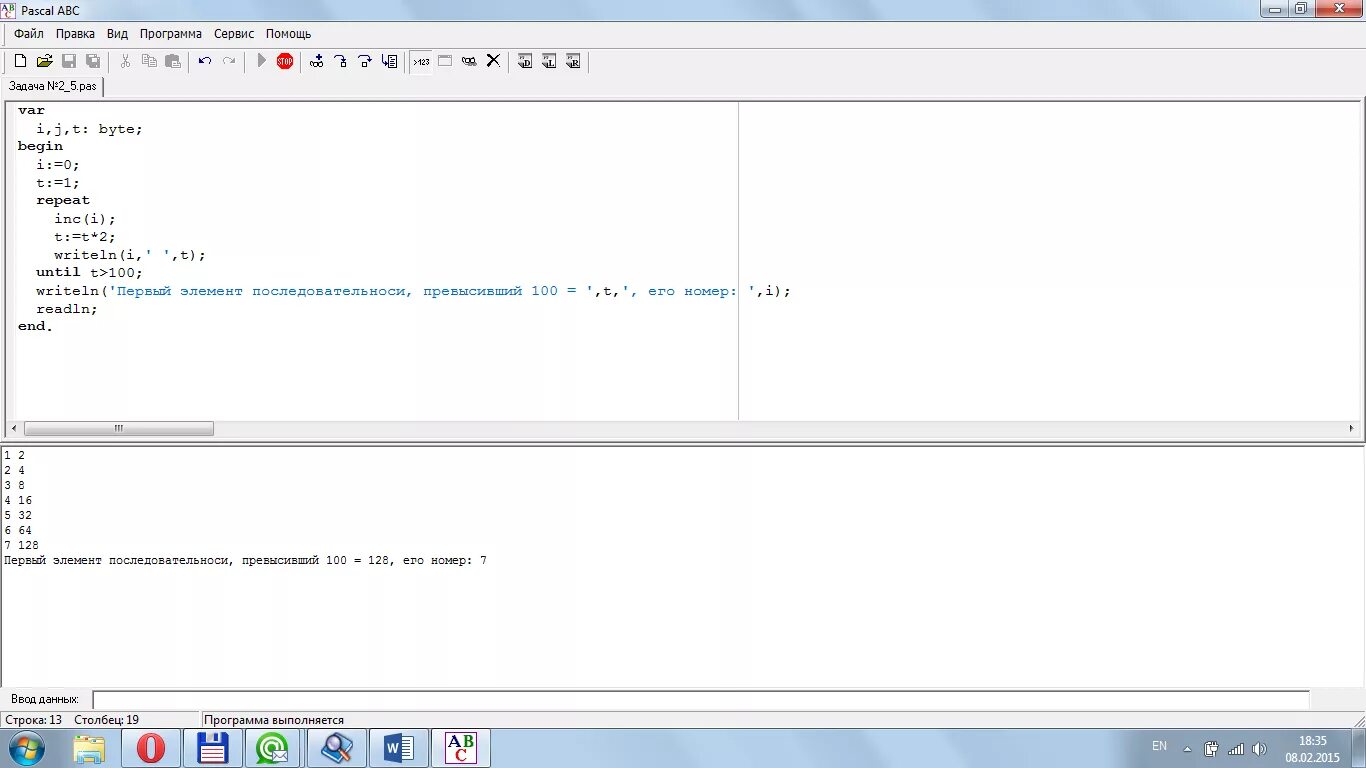1366x768 pixels.
Task: Run the program with the play icon
Action: coord(261,61)
